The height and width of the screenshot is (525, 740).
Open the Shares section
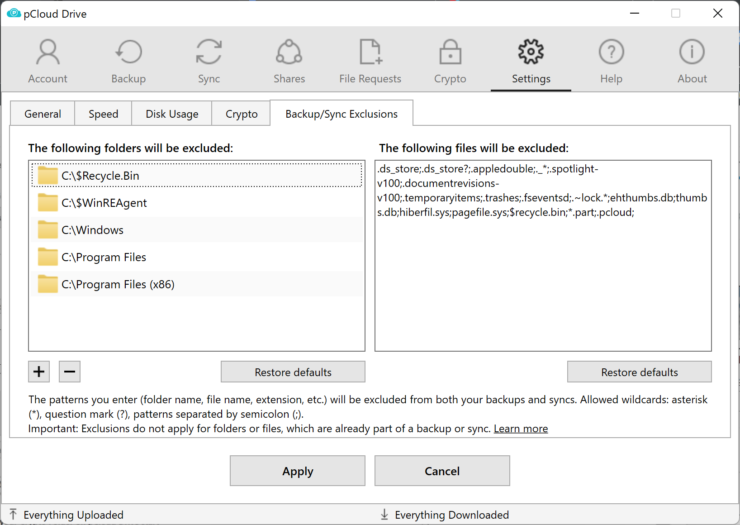point(289,61)
